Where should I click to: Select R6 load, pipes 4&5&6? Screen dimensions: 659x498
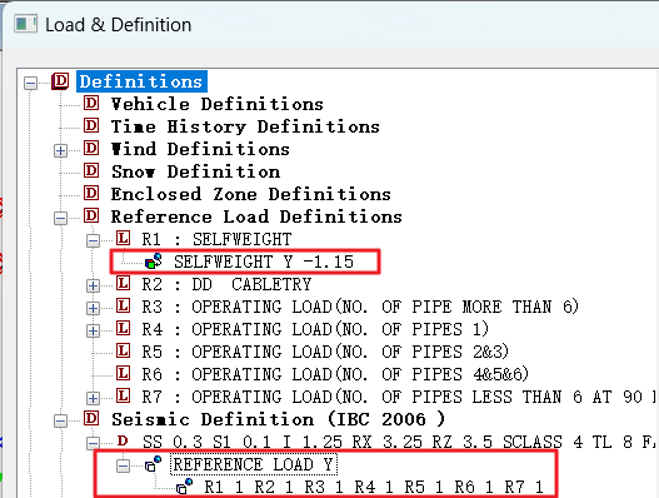point(335,374)
